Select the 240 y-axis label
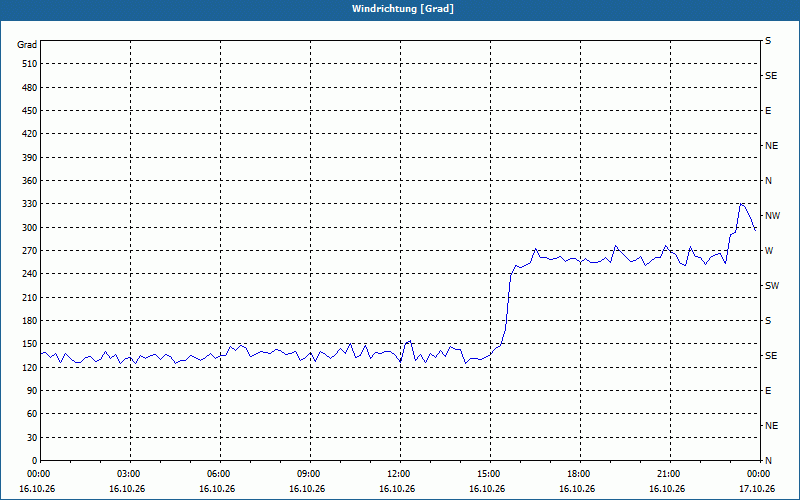This screenshot has height=500, width=800. coord(30,274)
